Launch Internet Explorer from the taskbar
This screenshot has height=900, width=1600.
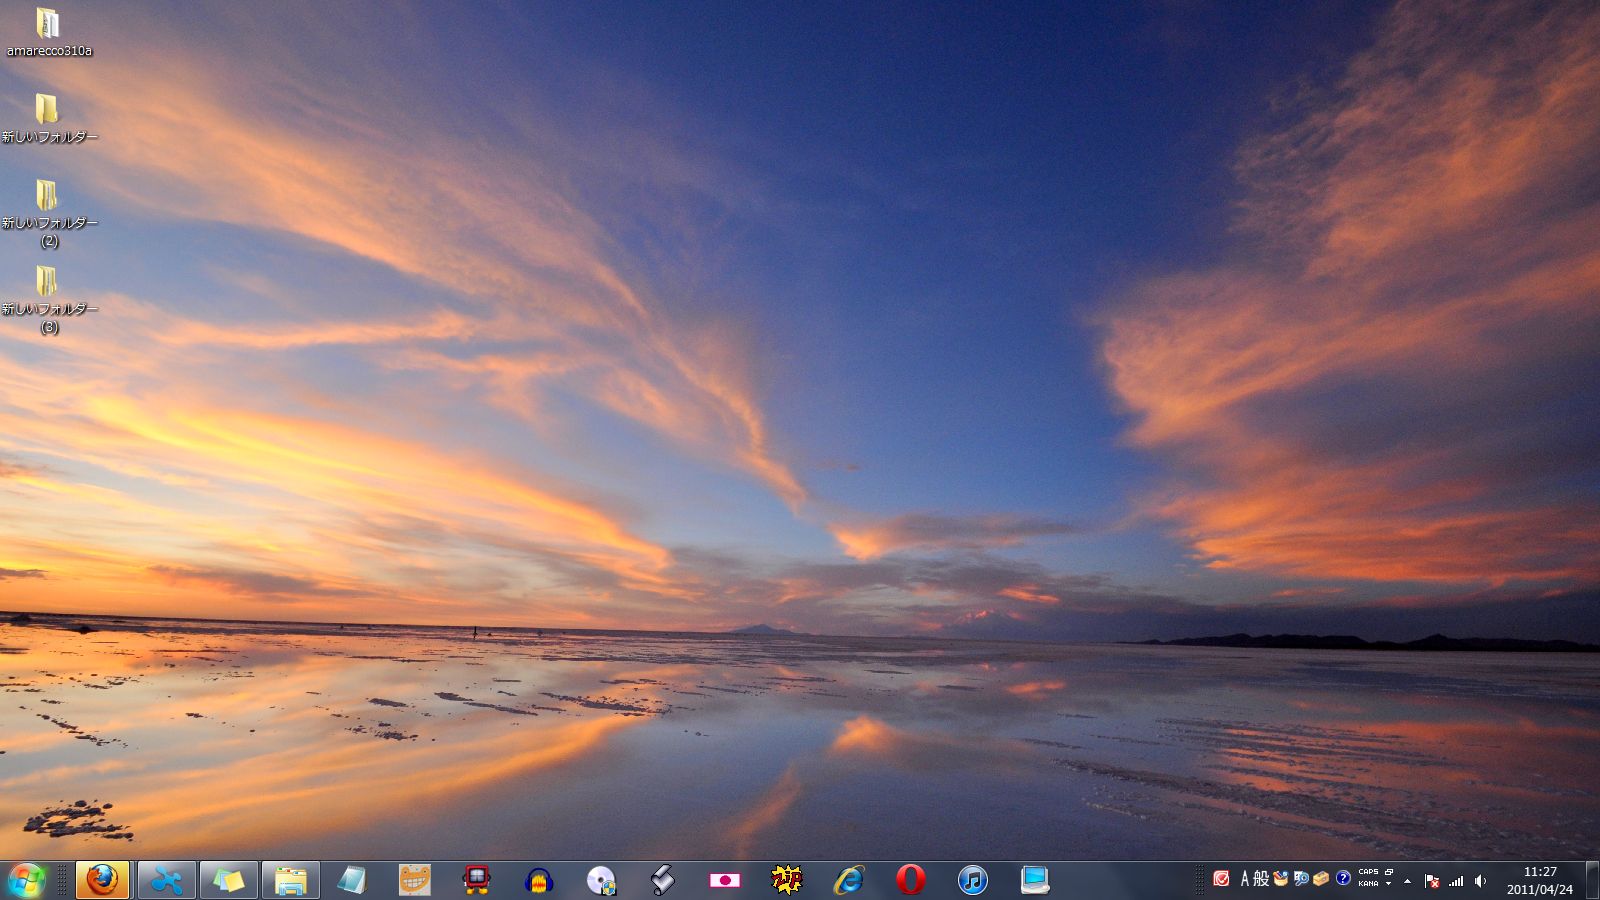849,880
